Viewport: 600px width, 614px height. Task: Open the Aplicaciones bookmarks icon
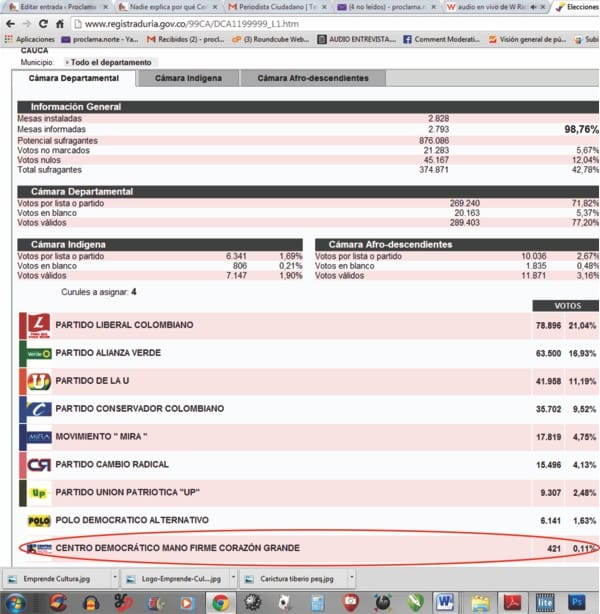(8, 39)
